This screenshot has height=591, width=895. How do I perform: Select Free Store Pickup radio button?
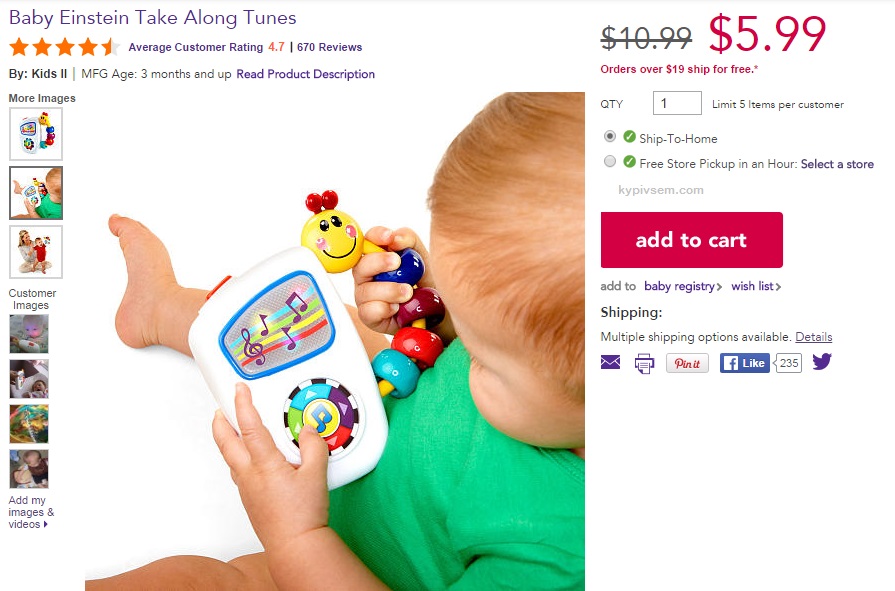pyautogui.click(x=610, y=162)
